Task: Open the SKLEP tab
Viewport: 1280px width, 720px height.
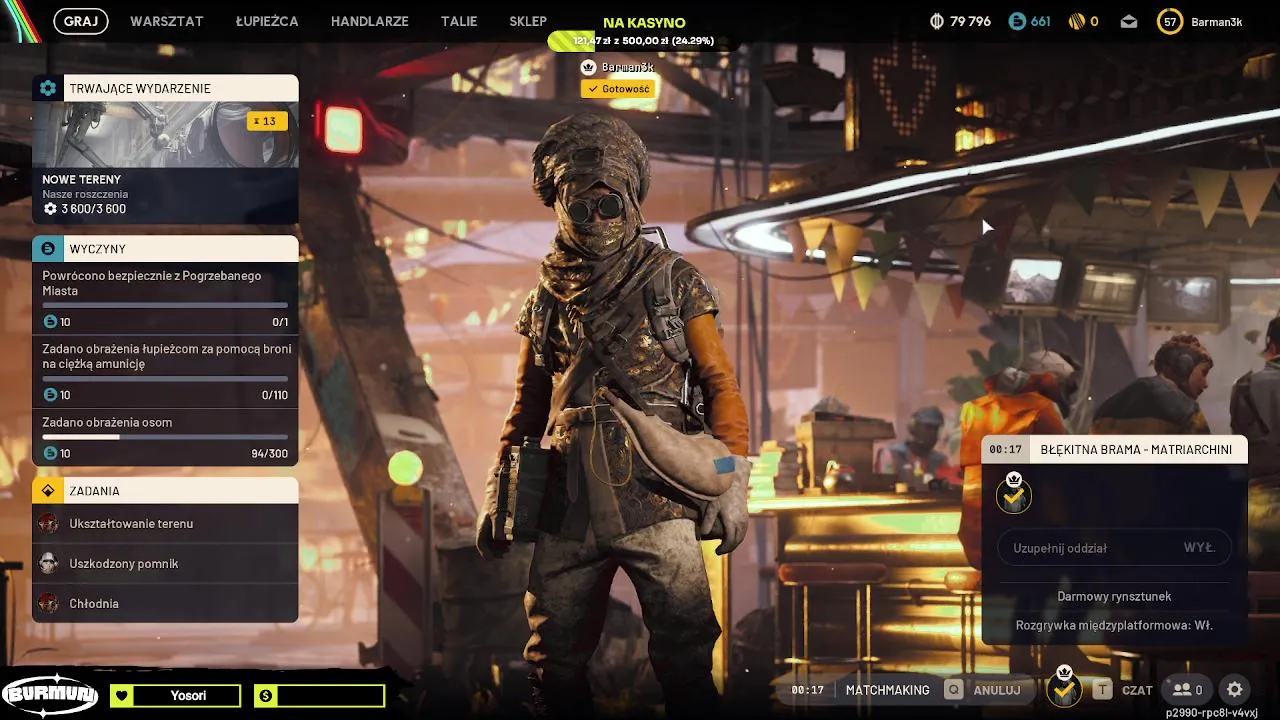Action: pos(528,21)
